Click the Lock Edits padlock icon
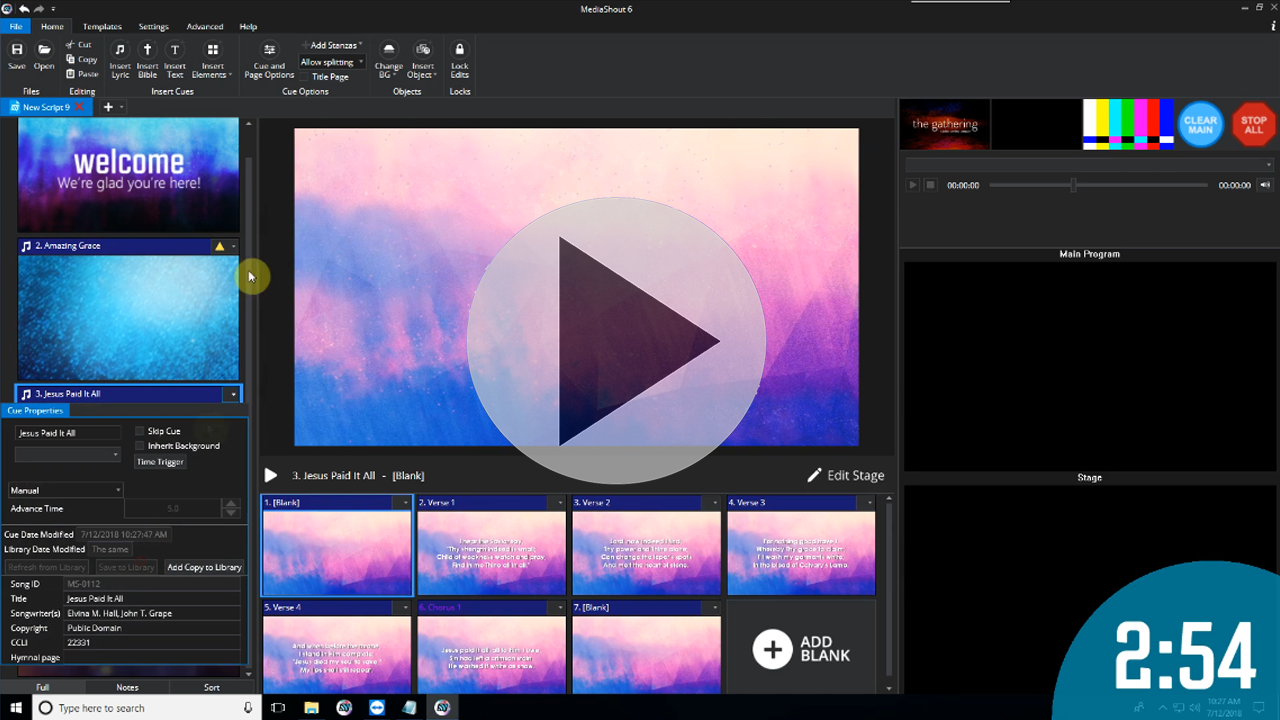The width and height of the screenshot is (1280, 720). 459,51
